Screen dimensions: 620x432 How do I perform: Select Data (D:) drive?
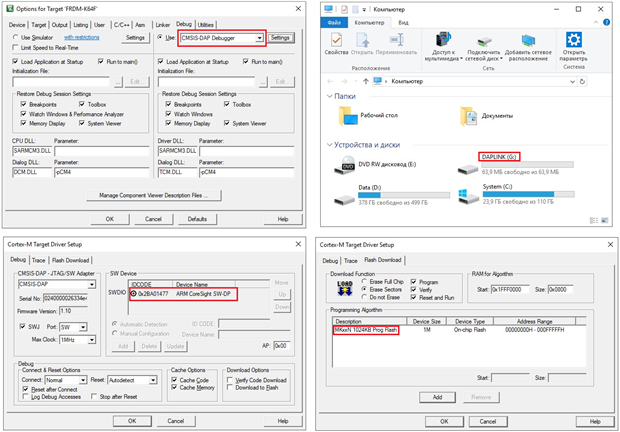click(x=392, y=195)
